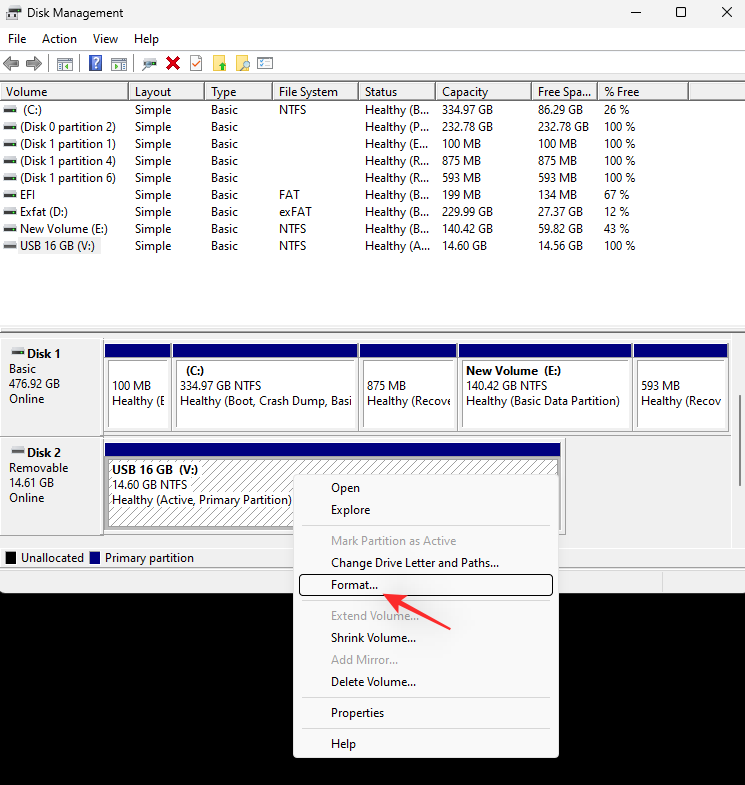Select Format... in the context menu
The height and width of the screenshot is (785, 745).
tap(426, 585)
